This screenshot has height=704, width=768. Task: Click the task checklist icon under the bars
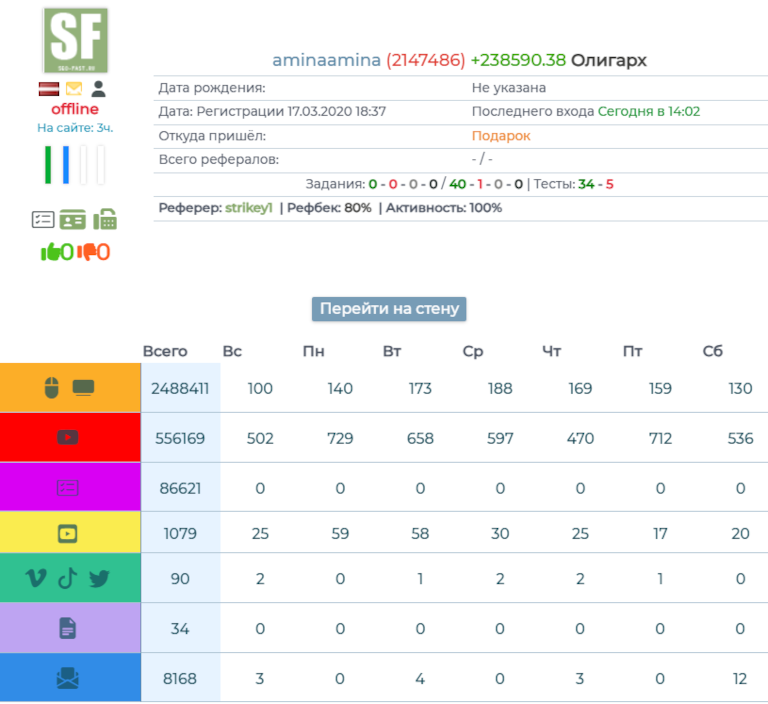[x=43, y=220]
